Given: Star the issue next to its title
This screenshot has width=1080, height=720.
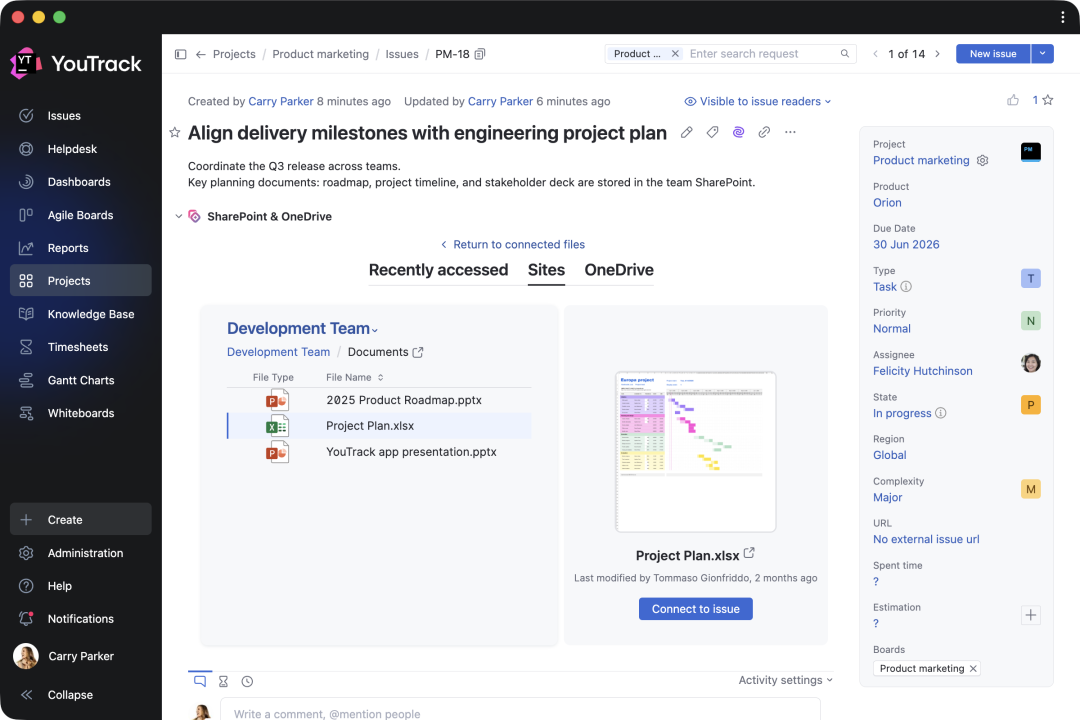Looking at the screenshot, I should tap(175, 132).
